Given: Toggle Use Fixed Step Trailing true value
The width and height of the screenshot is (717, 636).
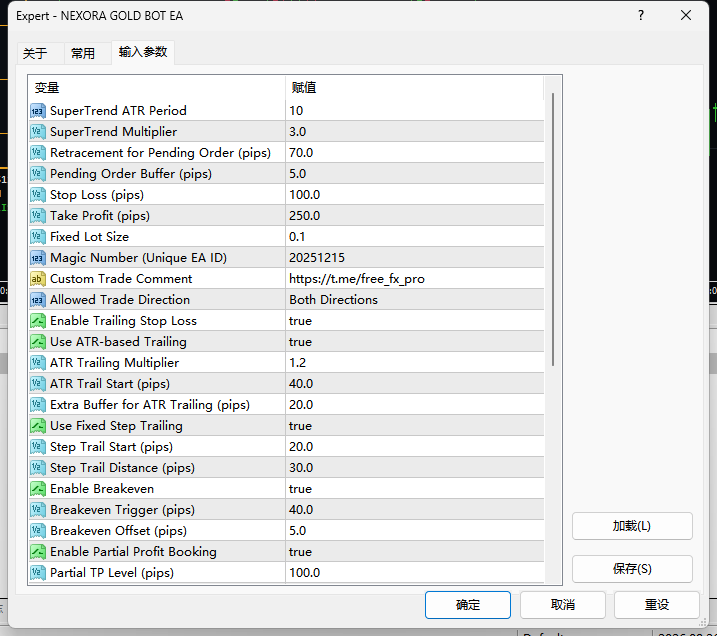Looking at the screenshot, I should pyautogui.click(x=415, y=426).
